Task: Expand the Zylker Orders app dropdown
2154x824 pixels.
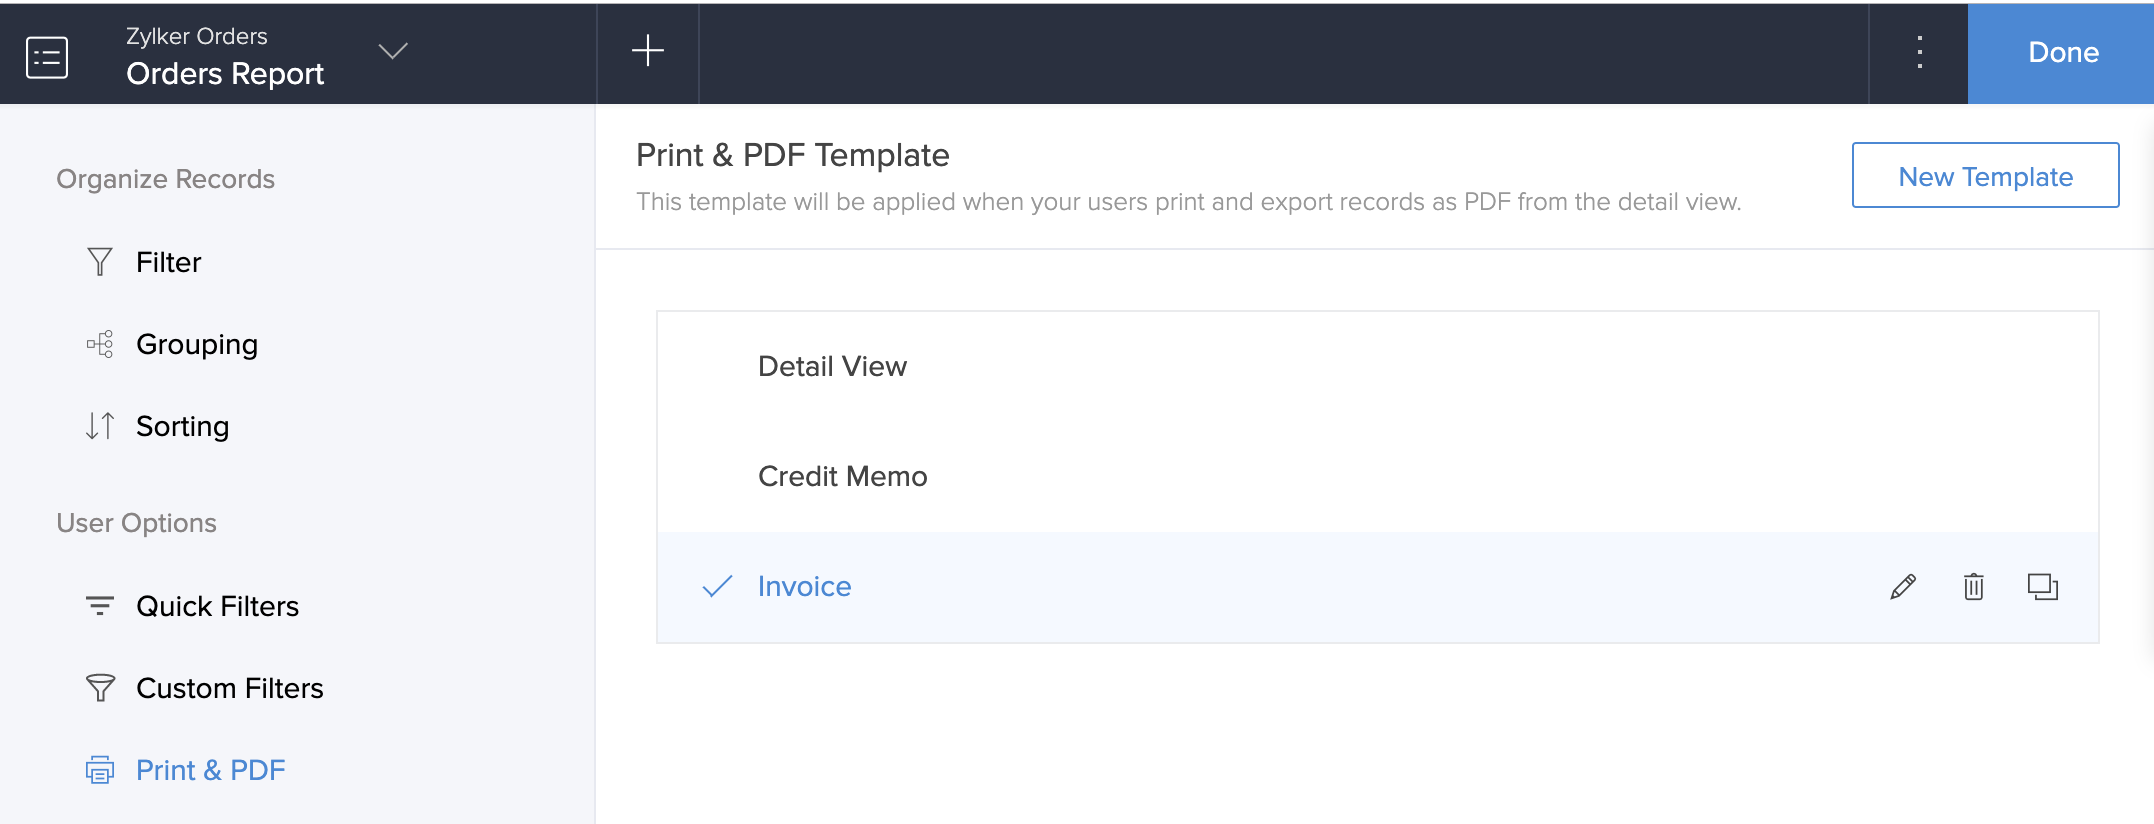Action: (393, 52)
